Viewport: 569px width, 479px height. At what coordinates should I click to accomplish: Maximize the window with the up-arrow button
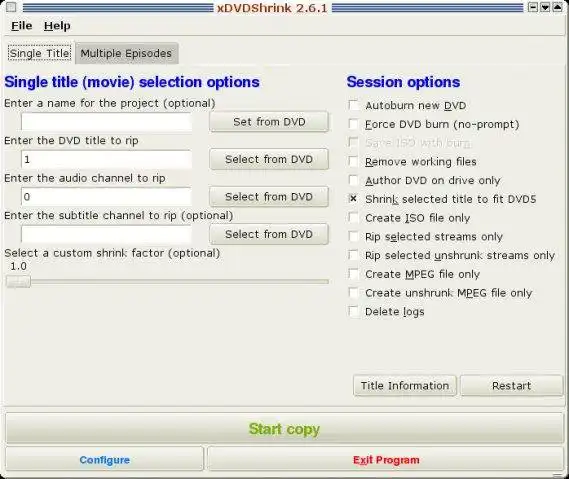click(x=557, y=7)
